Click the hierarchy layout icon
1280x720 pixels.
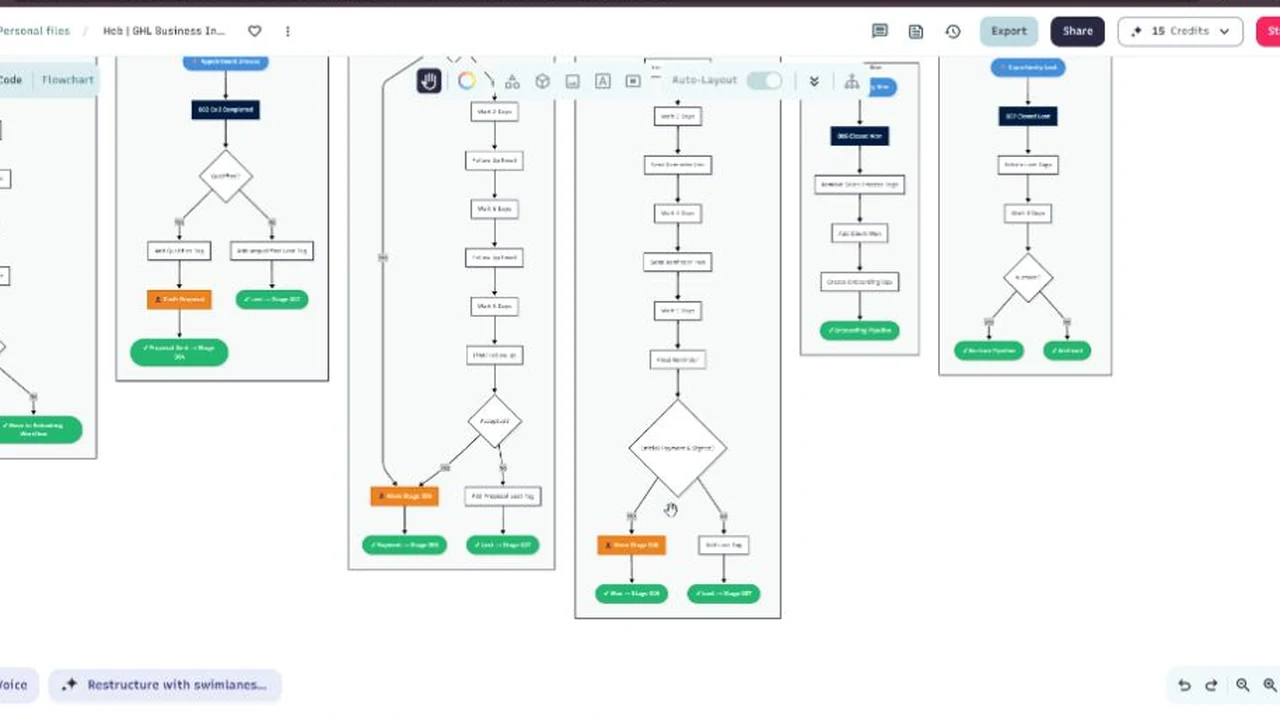pyautogui.click(x=852, y=81)
